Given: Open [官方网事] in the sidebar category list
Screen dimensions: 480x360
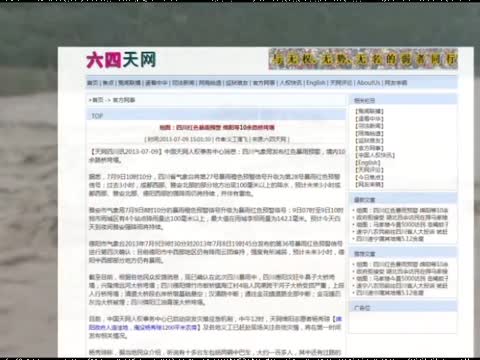Looking at the screenshot, I should coord(369,148).
